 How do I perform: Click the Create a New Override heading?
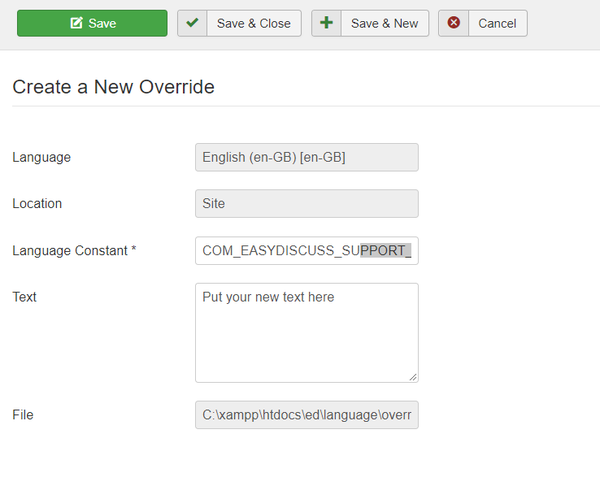click(113, 87)
